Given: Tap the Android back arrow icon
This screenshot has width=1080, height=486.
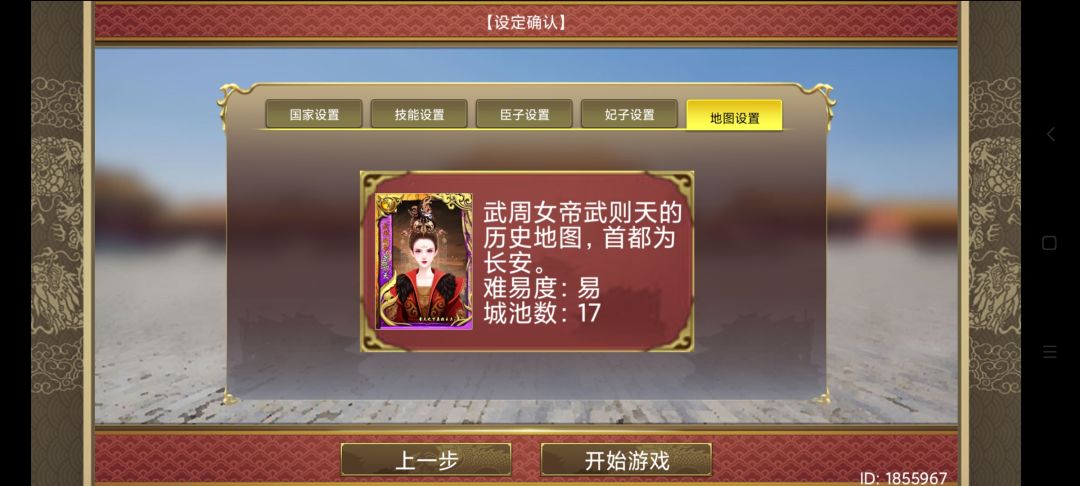Looking at the screenshot, I should tap(1050, 134).
